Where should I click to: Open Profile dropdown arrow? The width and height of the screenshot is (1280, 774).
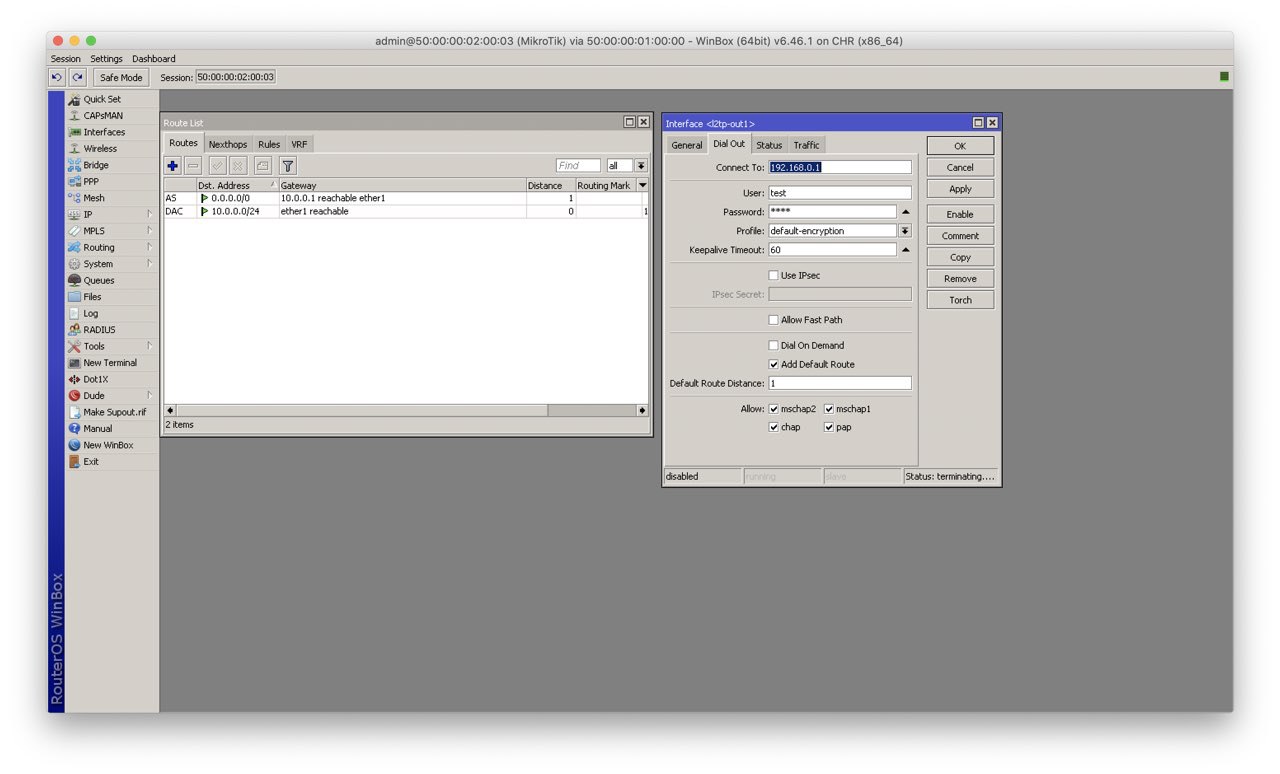(x=905, y=231)
